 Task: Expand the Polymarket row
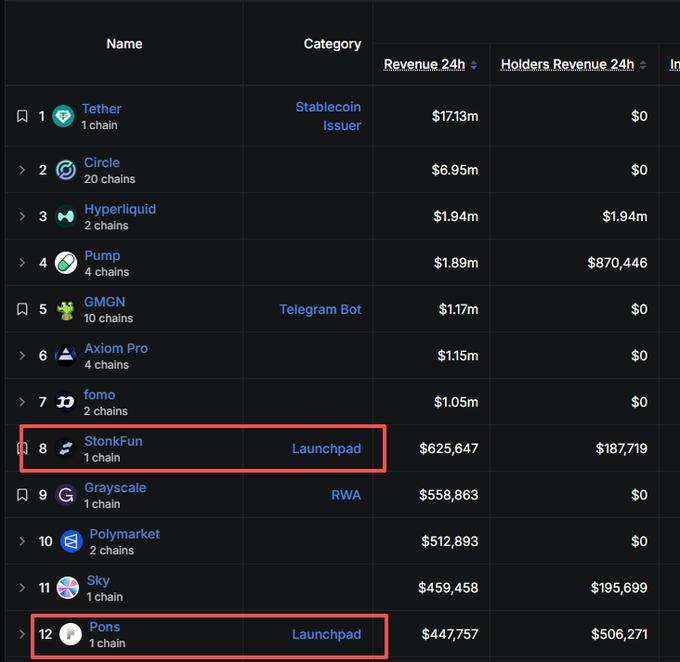point(22,541)
